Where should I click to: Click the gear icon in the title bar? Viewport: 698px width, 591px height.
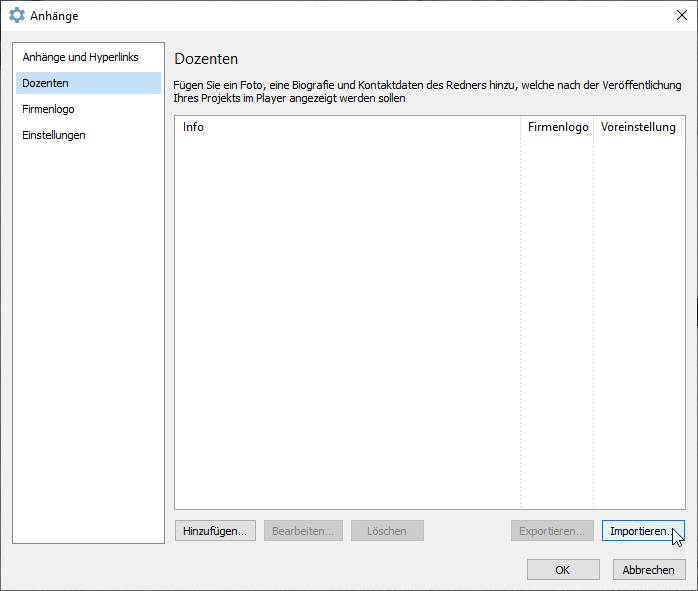point(17,16)
